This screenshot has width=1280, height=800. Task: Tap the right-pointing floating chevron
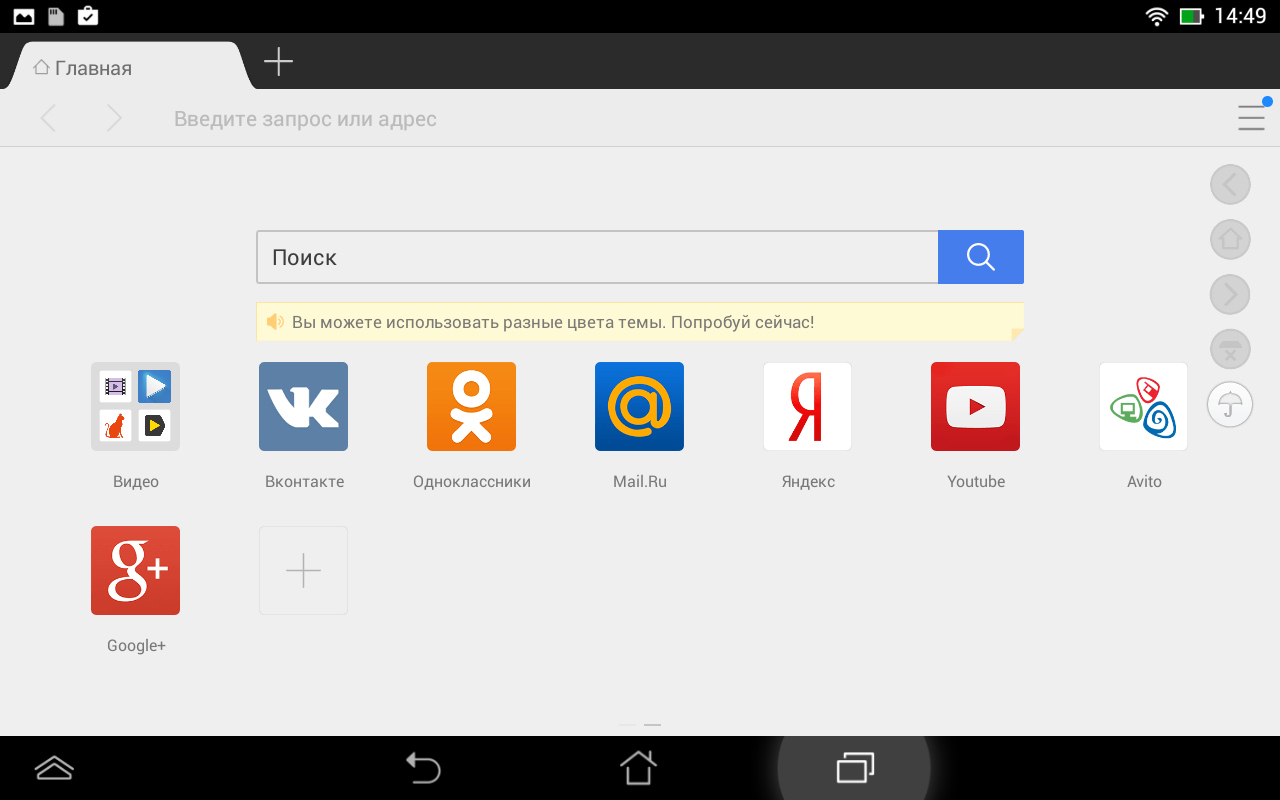[1230, 294]
